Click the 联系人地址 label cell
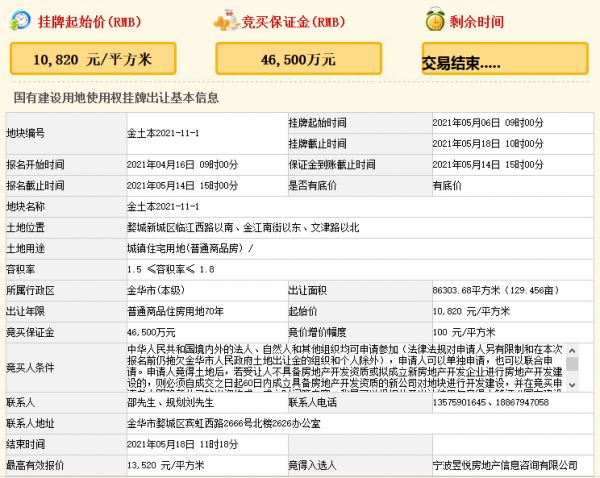The height and width of the screenshot is (478, 600). 66,423
